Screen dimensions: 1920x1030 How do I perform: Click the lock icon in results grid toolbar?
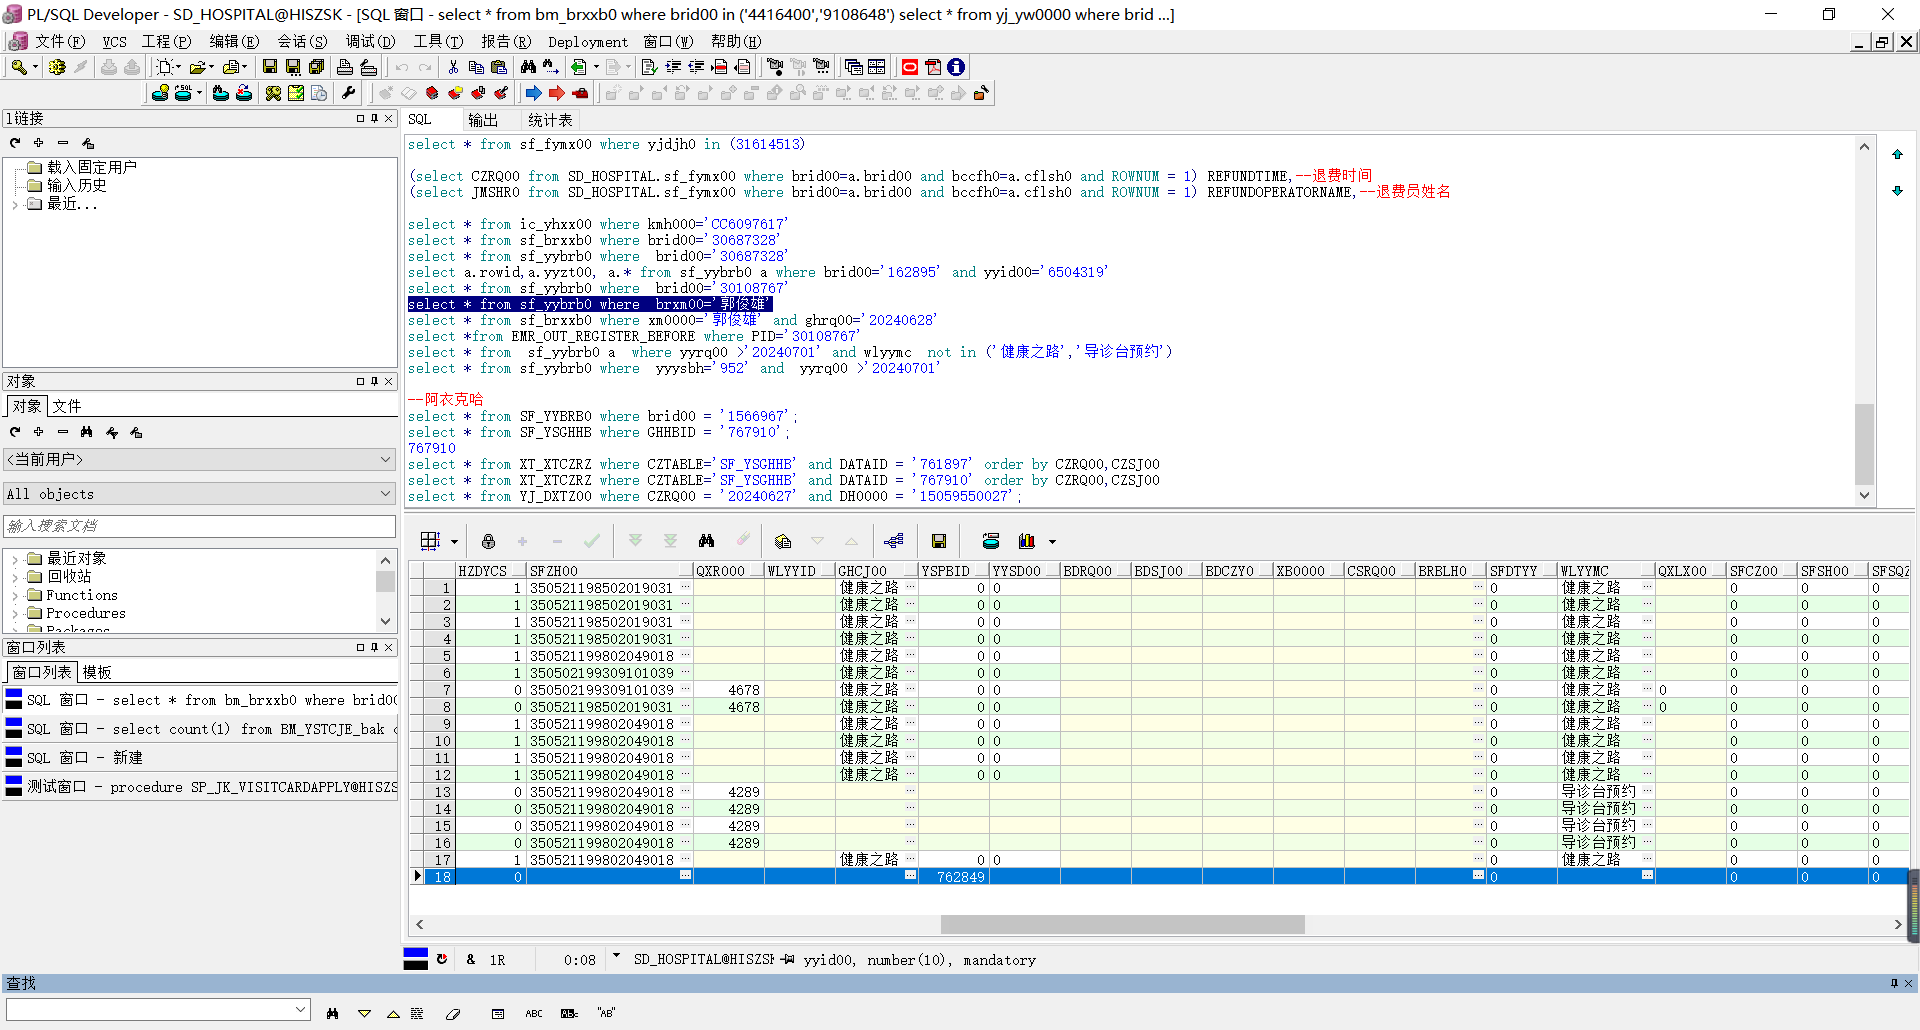[488, 541]
